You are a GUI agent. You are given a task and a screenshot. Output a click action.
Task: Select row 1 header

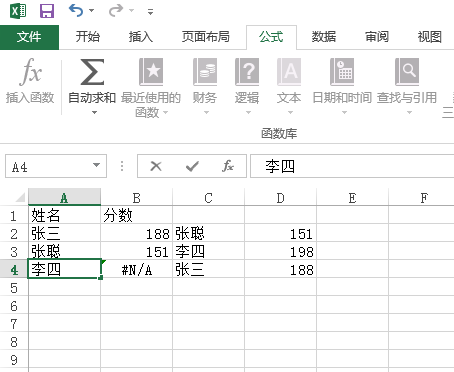pos(14,216)
